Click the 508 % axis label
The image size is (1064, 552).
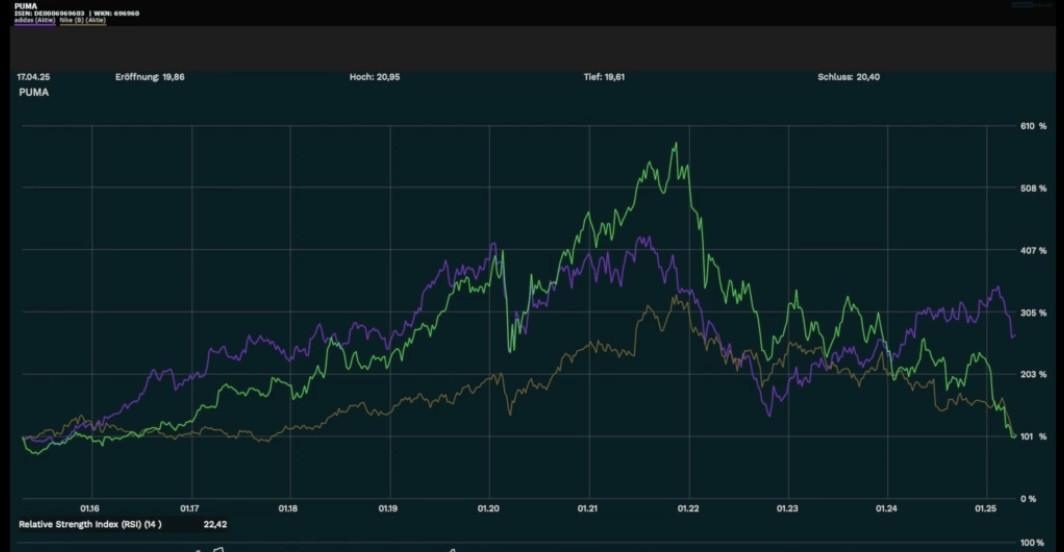(1033, 188)
